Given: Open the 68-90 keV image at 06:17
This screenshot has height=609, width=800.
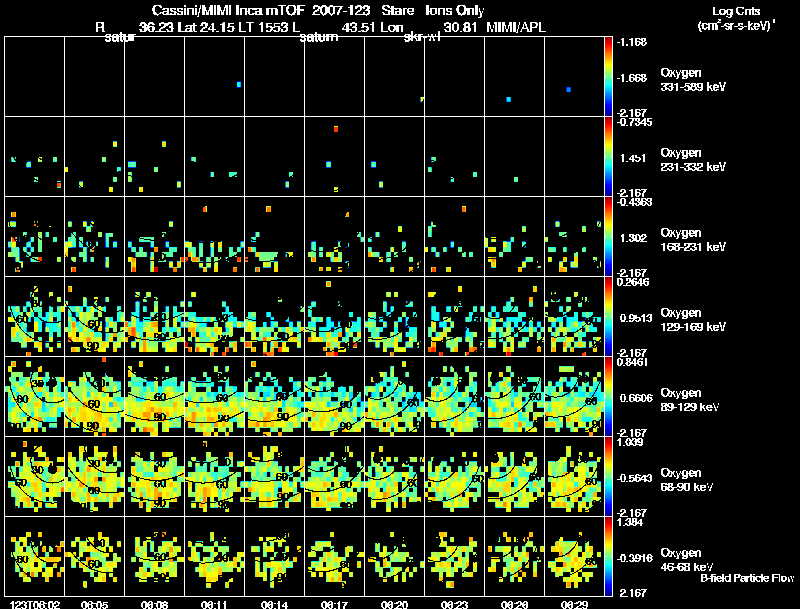Looking at the screenshot, I should 334,476.
